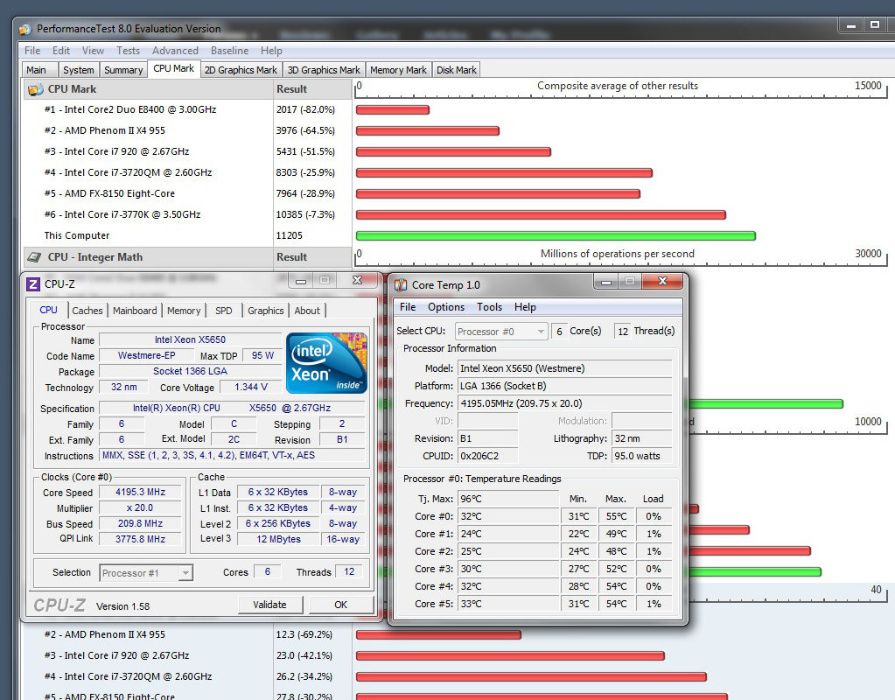Screen dimensions: 895x700
Task: Open the Baseline menu in PerformanceTest
Action: click(x=229, y=50)
